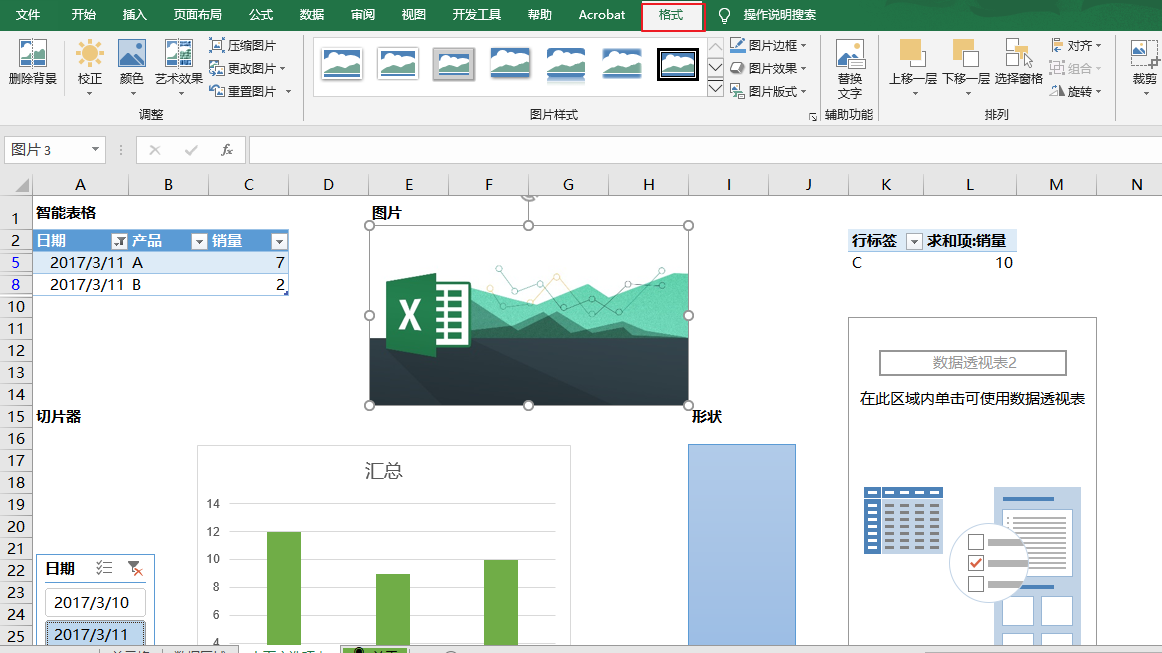The width and height of the screenshot is (1162, 653).
Task: Select the 2017/3/11 slicer button
Action: click(x=95, y=634)
